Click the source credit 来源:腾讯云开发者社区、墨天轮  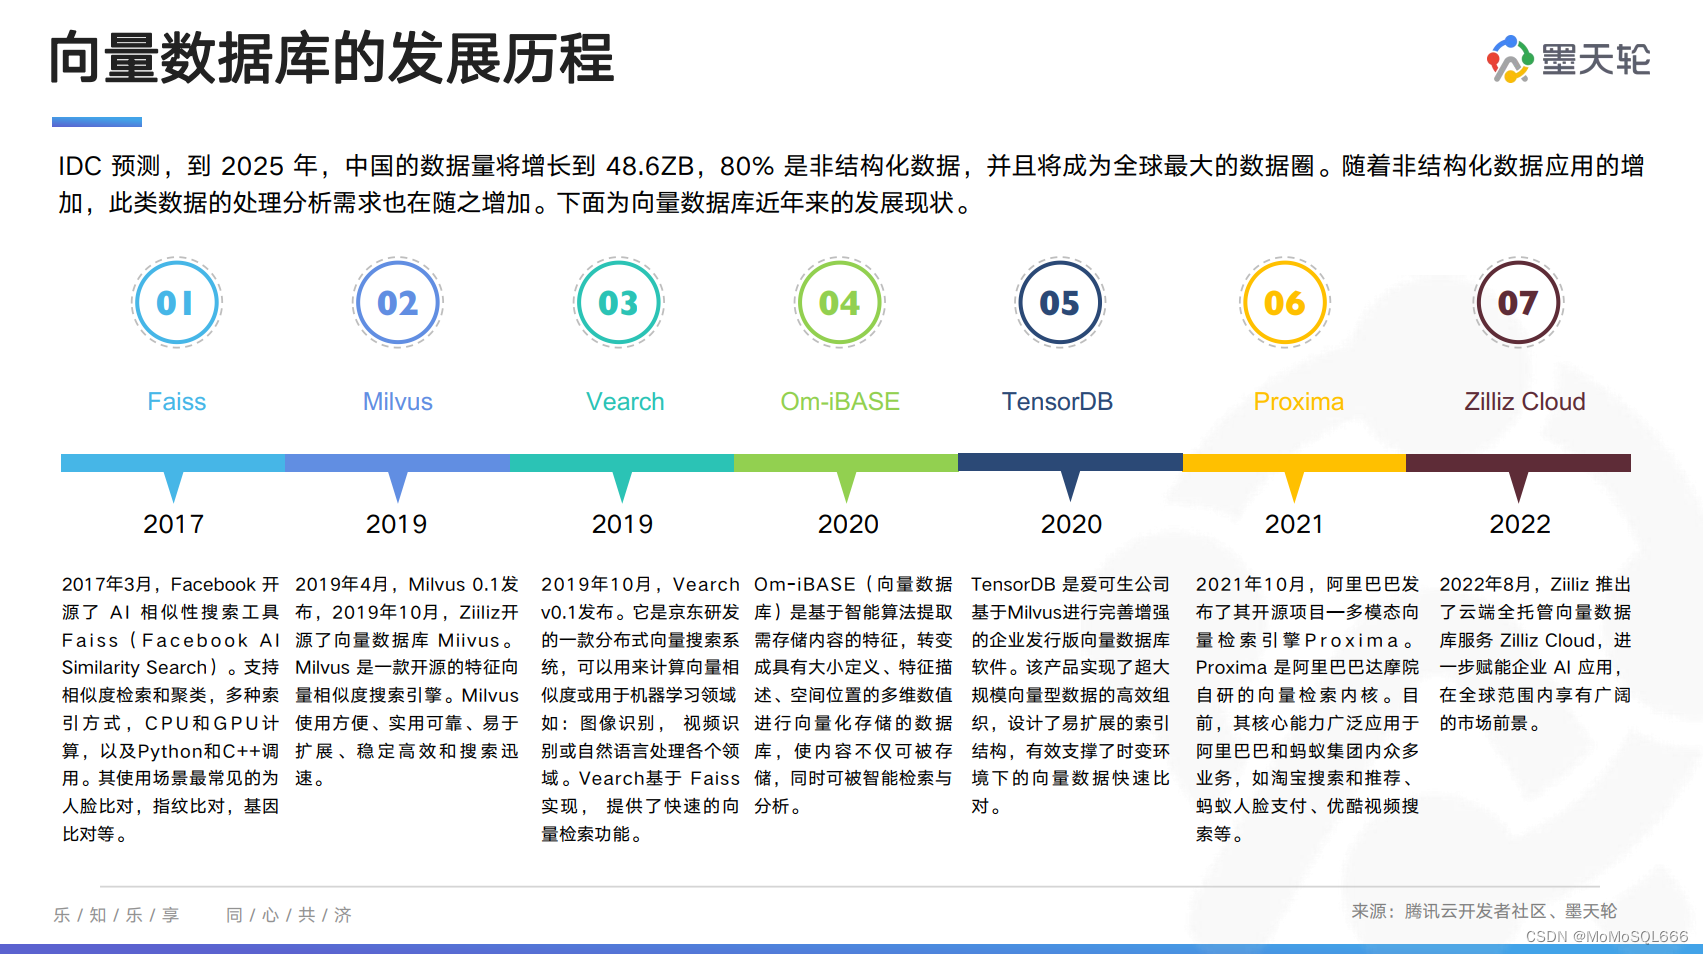(1484, 911)
